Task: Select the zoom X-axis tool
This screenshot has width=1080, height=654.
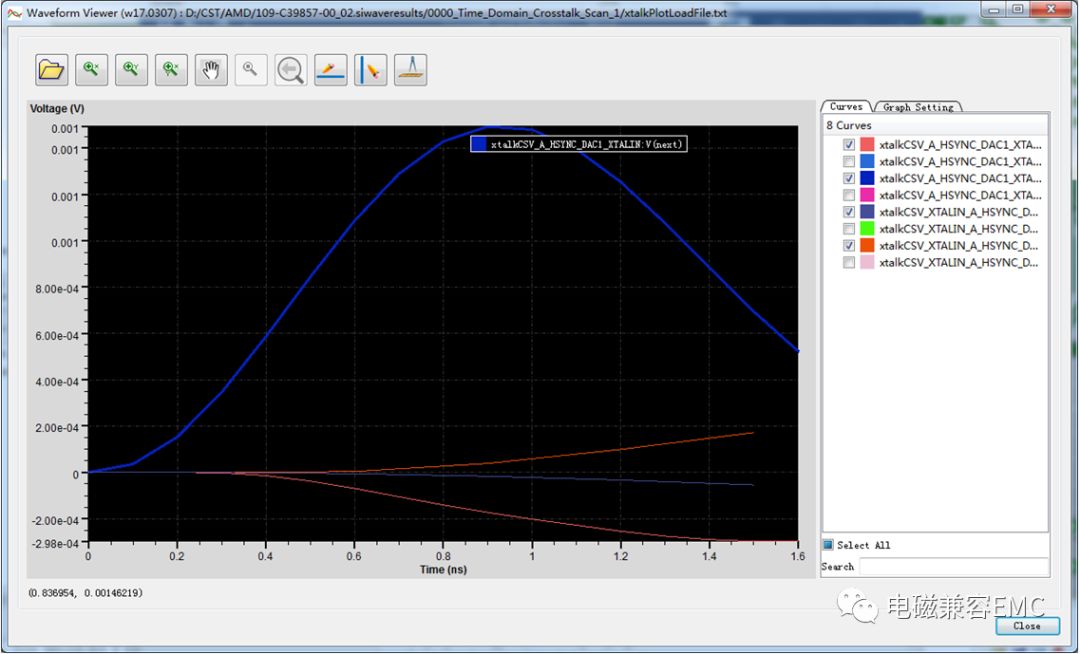Action: (x=91, y=70)
